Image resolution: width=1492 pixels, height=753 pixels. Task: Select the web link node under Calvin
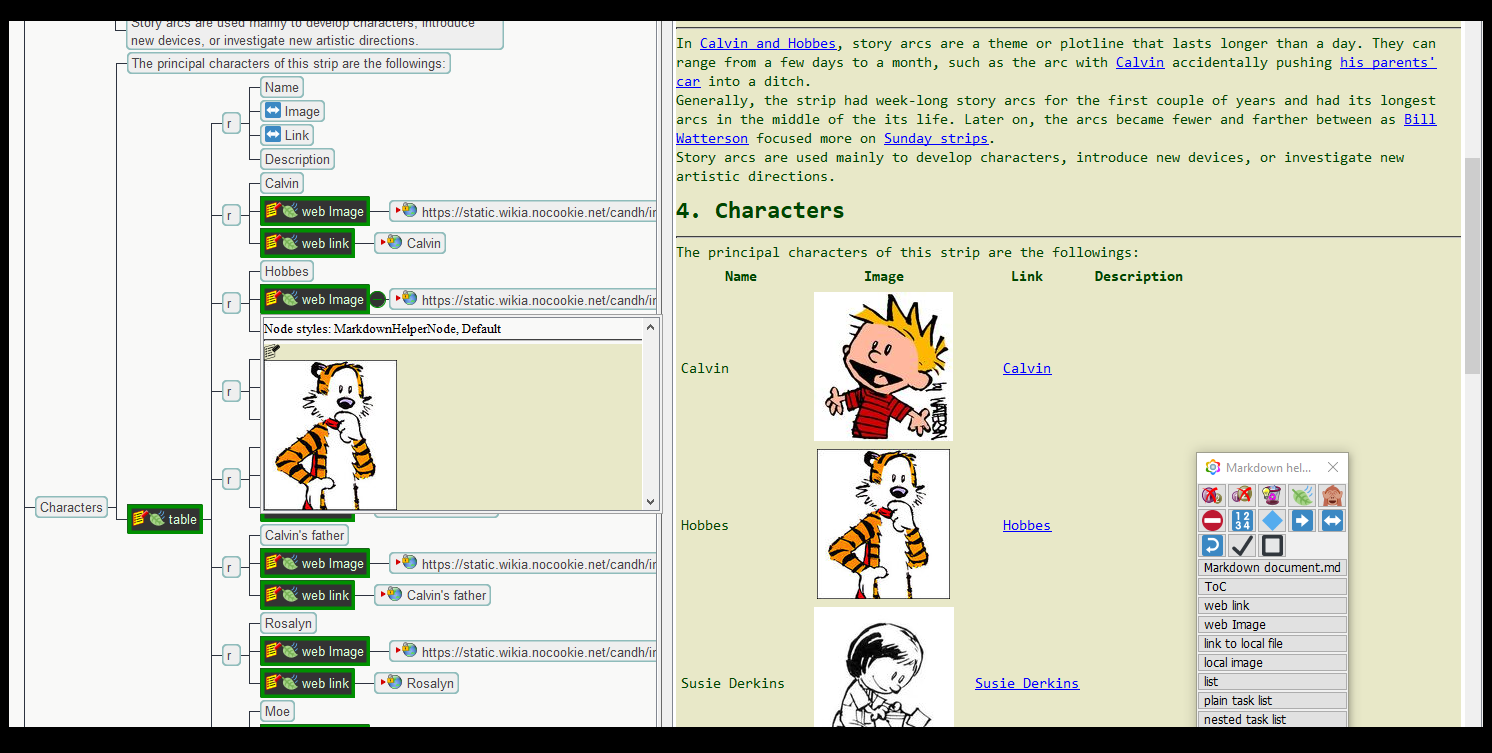tap(308, 243)
